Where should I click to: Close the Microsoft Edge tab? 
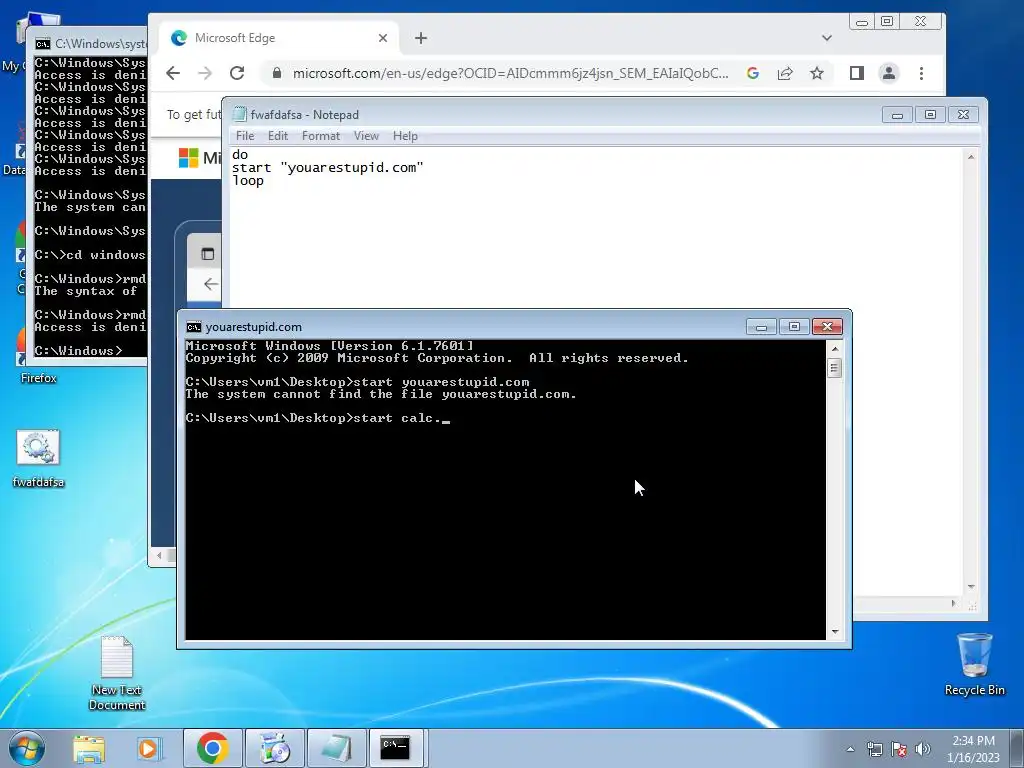pos(383,38)
